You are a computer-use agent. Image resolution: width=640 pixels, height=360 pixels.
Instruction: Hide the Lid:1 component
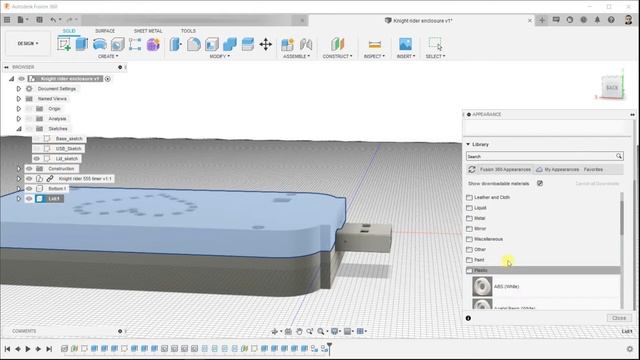tap(29, 199)
